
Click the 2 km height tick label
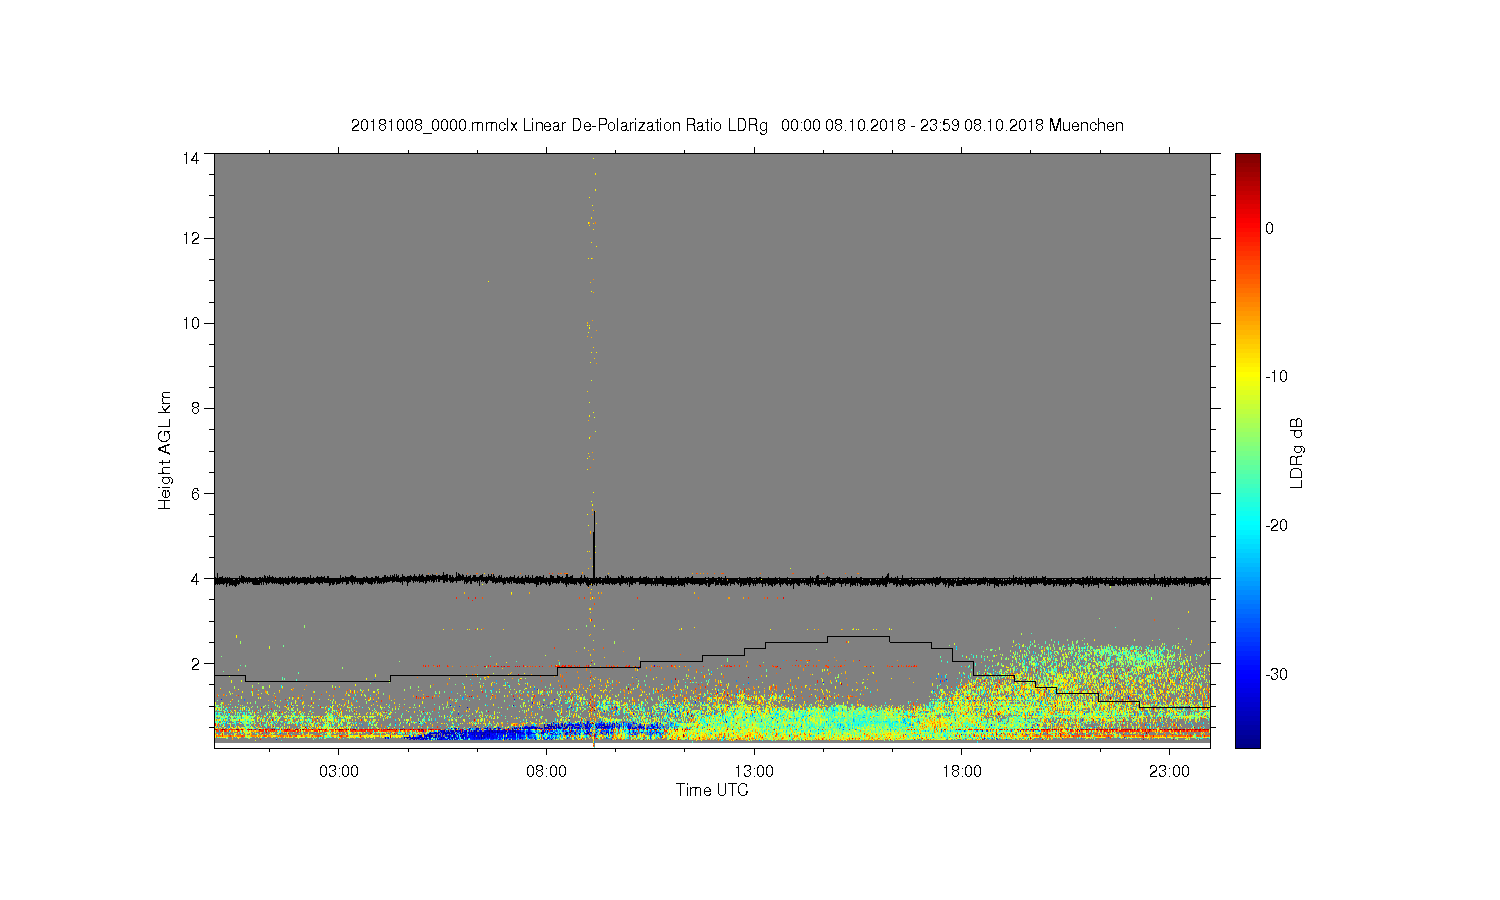(195, 663)
